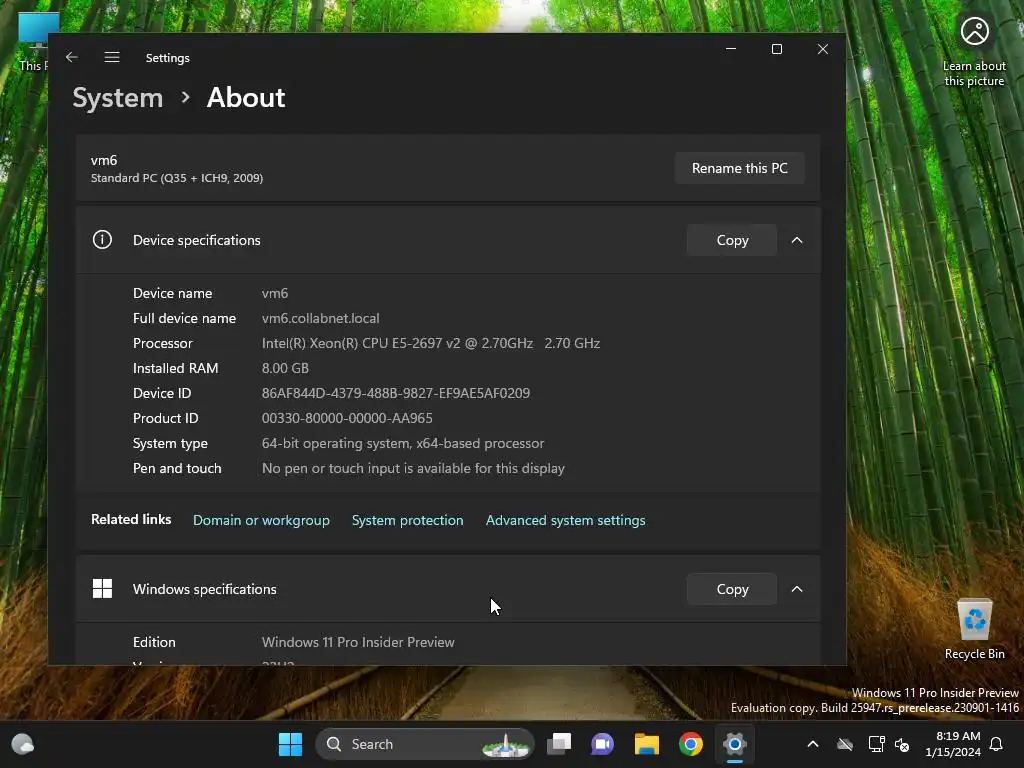Click the taskbar Search box
The height and width of the screenshot is (768, 1024).
tap(426, 744)
